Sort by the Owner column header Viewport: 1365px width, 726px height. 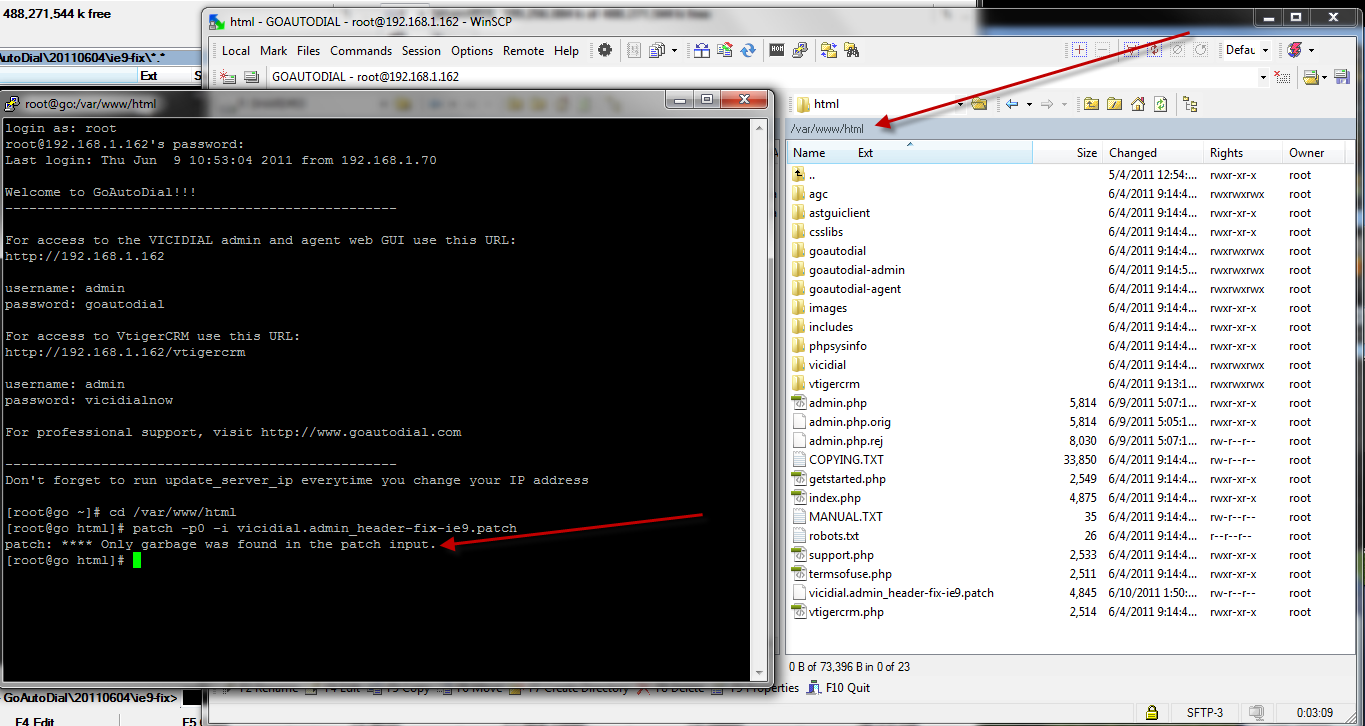1306,153
